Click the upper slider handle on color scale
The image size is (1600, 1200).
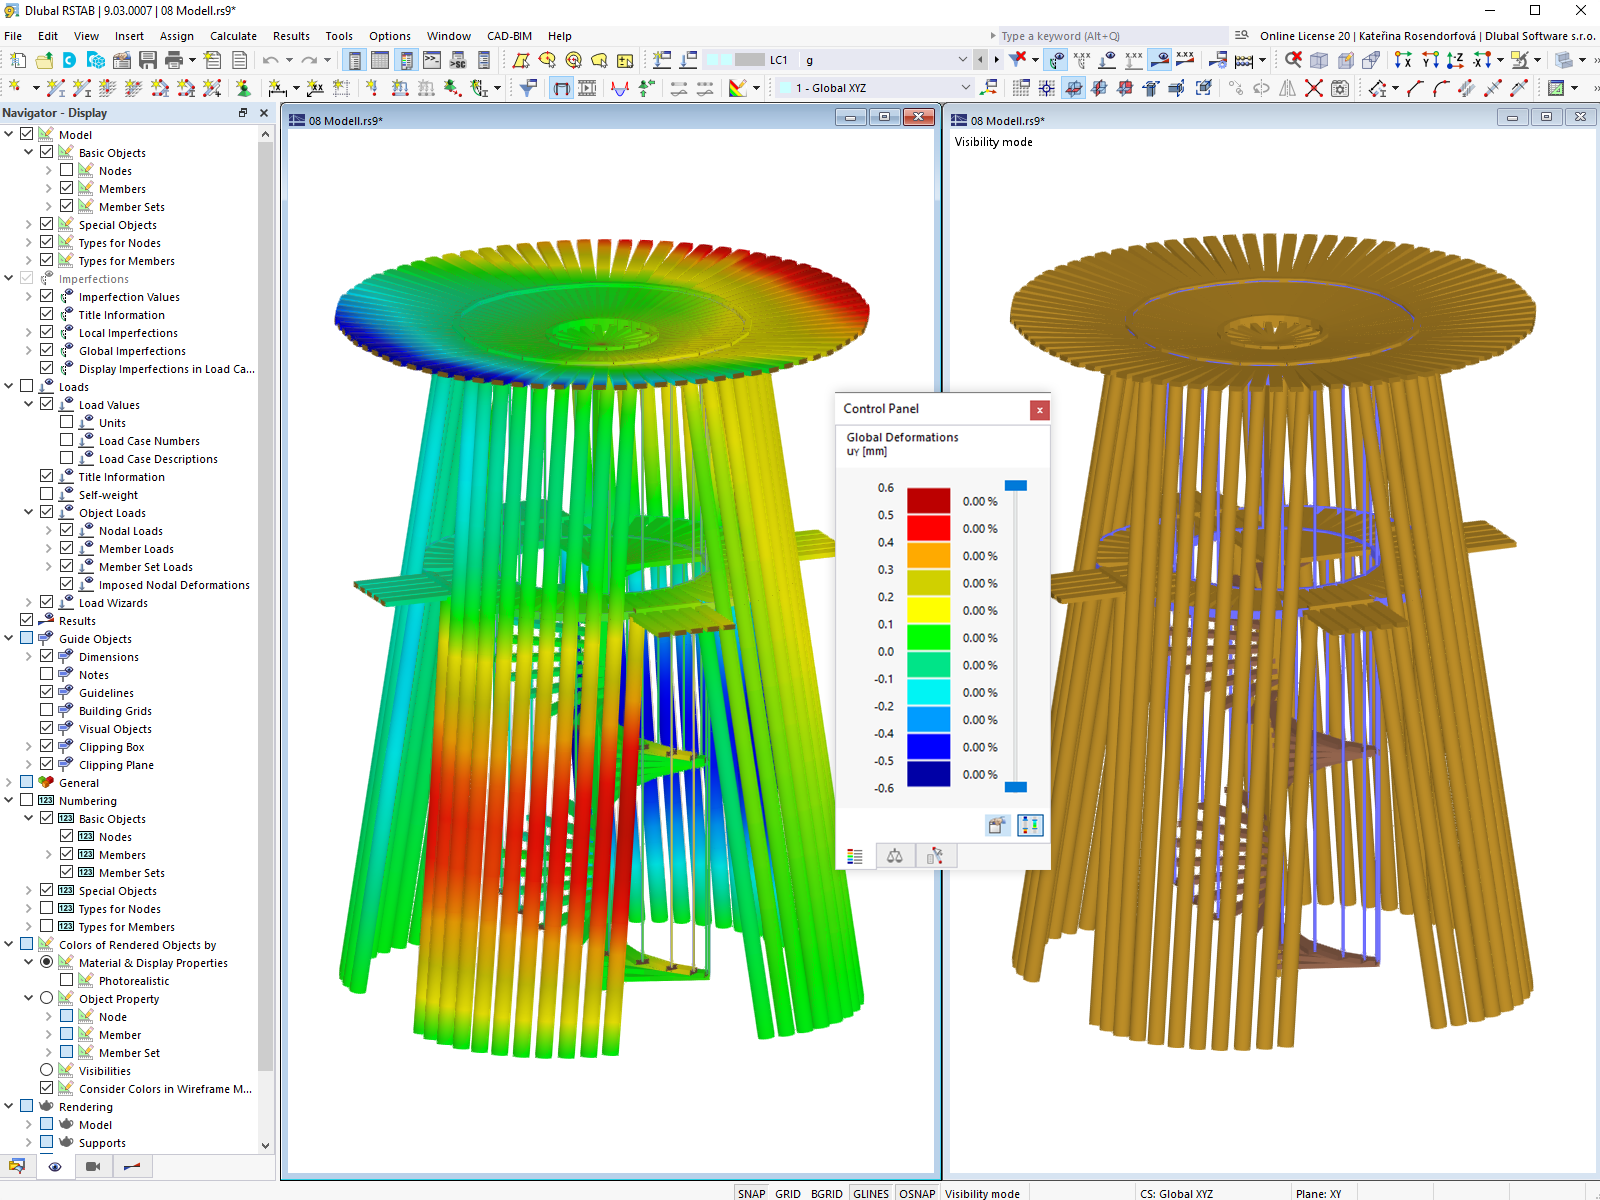[x=1016, y=485]
